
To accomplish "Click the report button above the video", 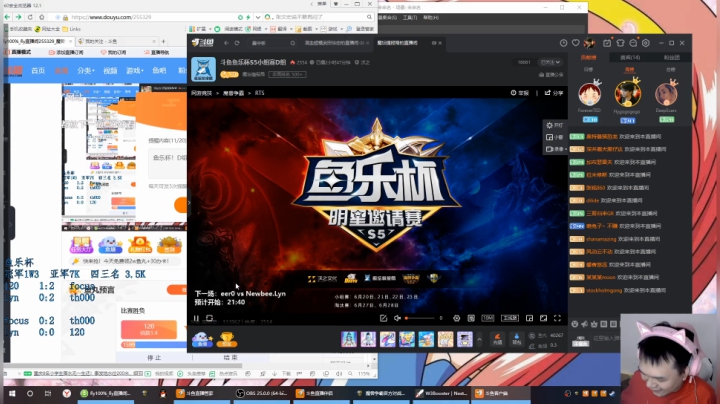I will tap(520, 93).
